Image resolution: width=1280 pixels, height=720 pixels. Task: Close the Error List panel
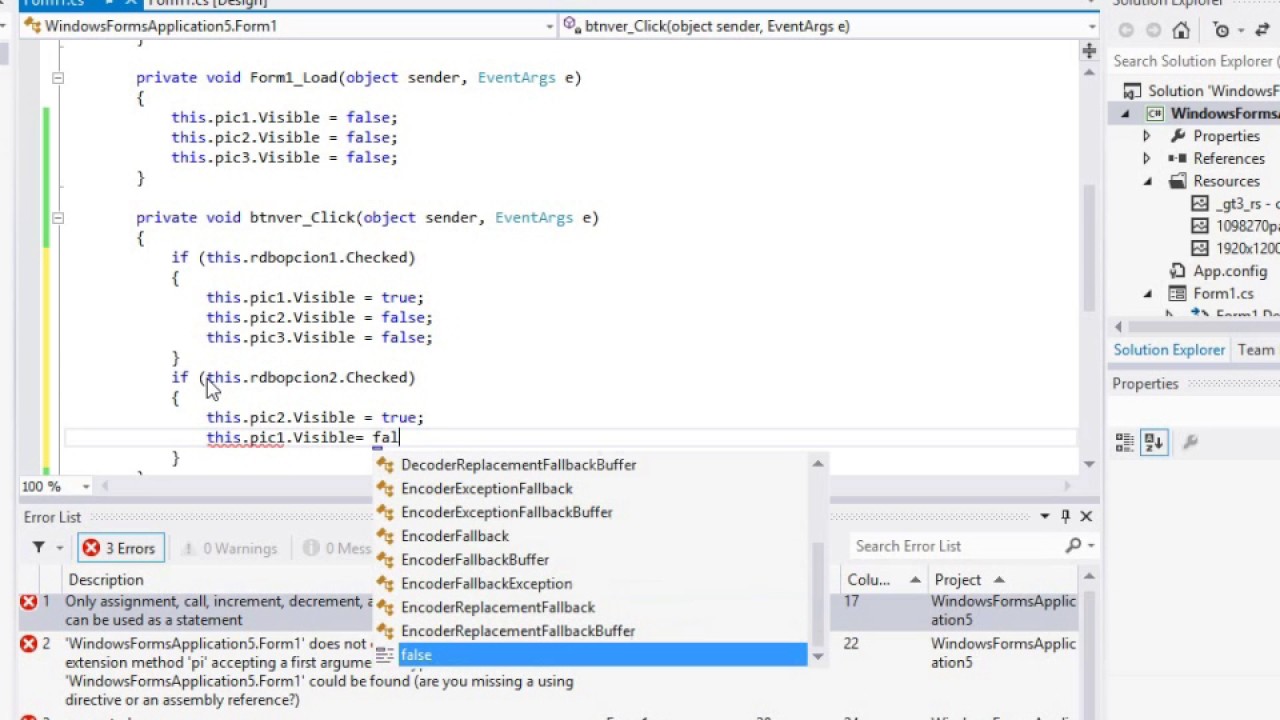point(1086,516)
